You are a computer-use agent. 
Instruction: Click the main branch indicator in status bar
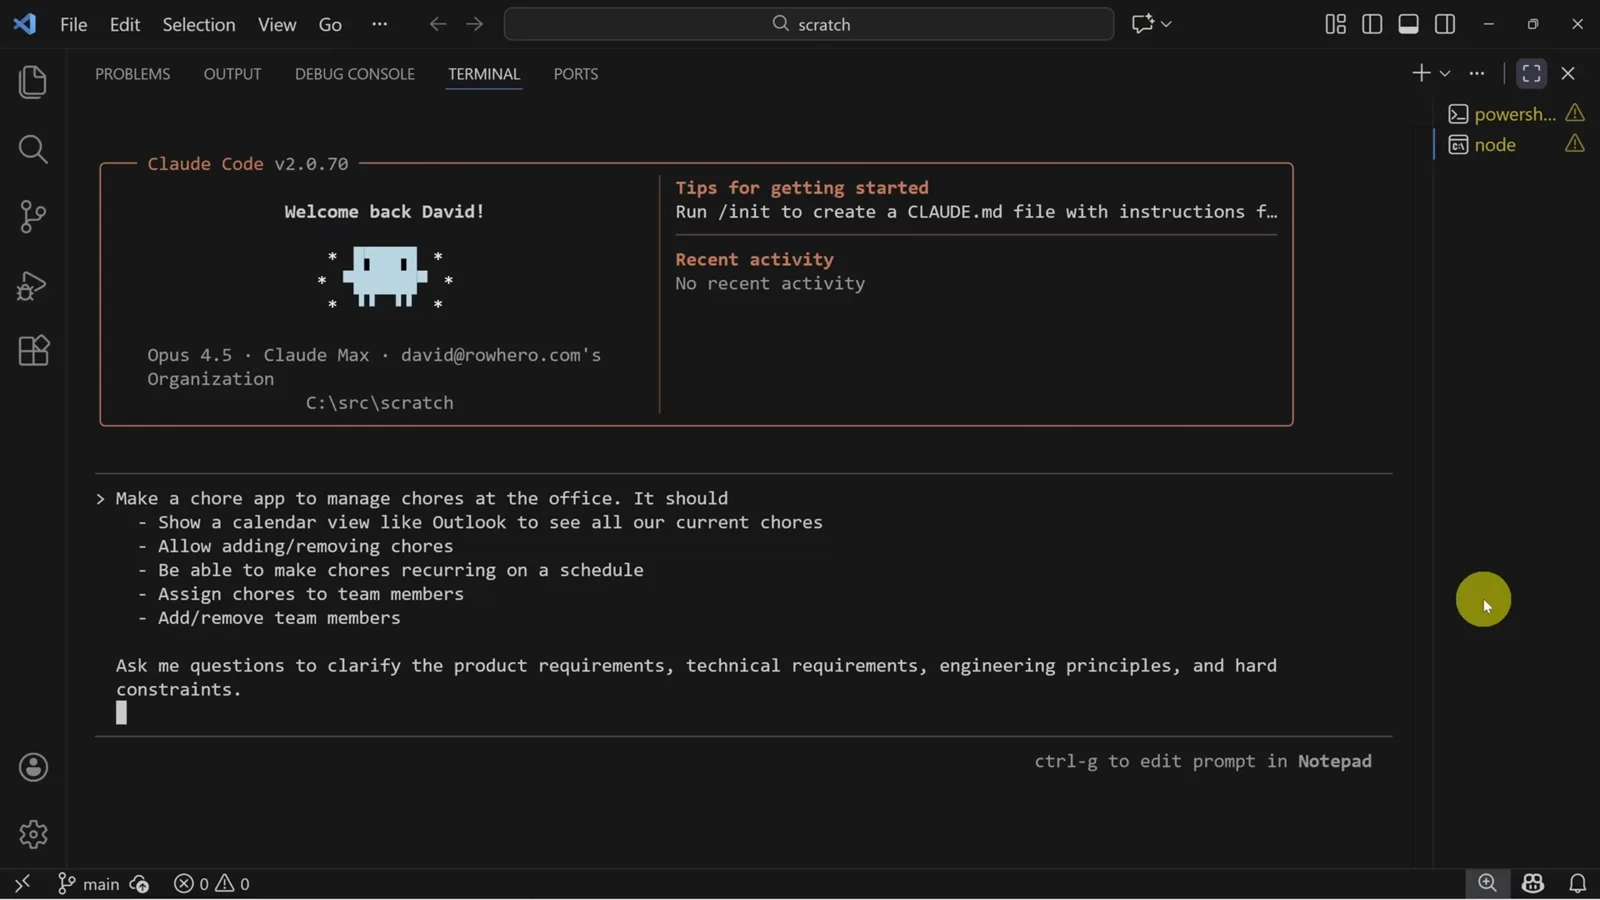(88, 884)
